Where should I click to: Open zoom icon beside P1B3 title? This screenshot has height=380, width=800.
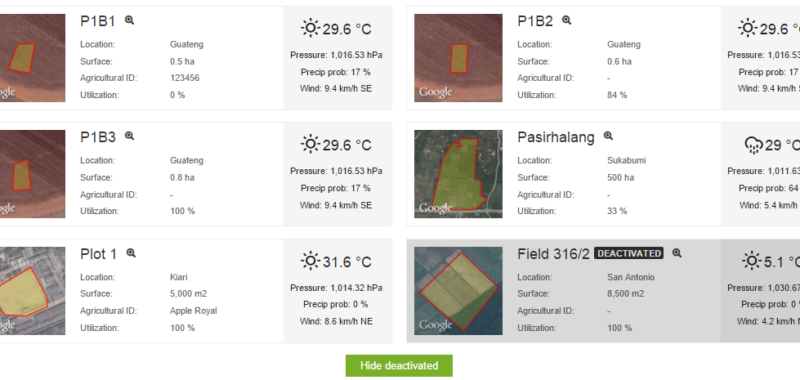click(x=130, y=136)
